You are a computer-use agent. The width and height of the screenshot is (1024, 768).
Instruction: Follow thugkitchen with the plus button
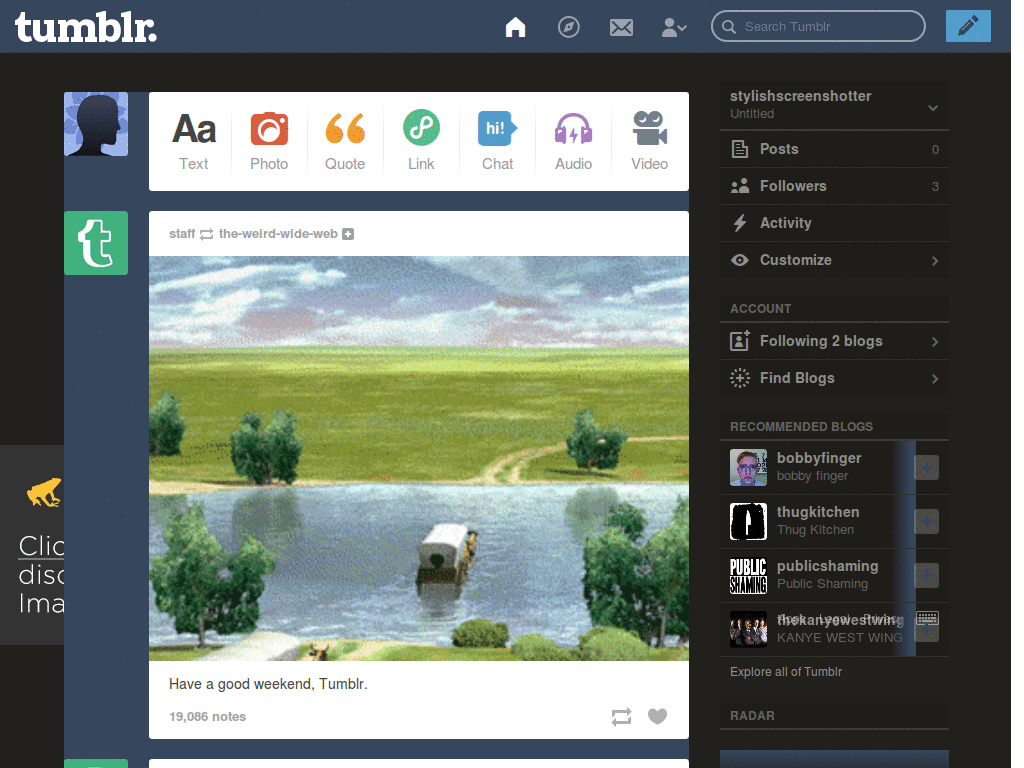pyautogui.click(x=927, y=521)
